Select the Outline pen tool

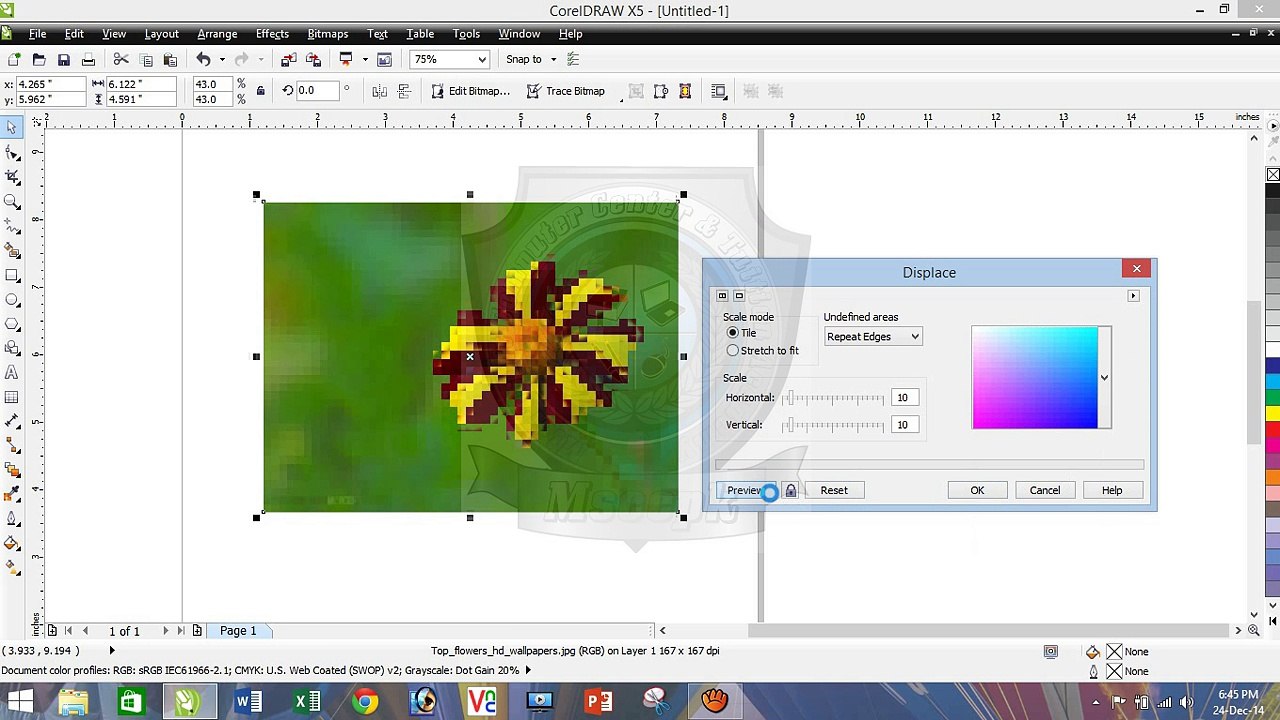point(12,519)
